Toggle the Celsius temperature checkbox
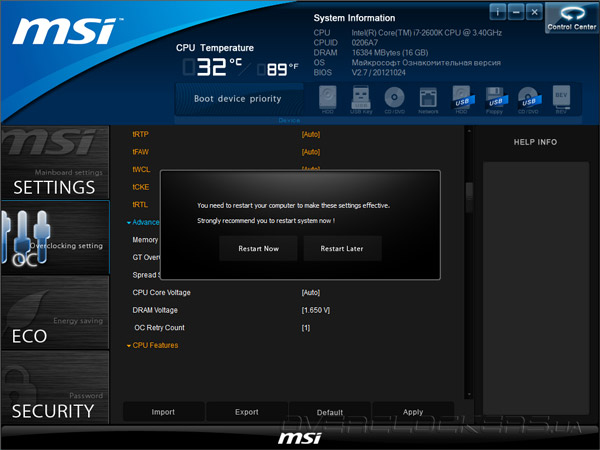The image size is (600, 450). 188,67
